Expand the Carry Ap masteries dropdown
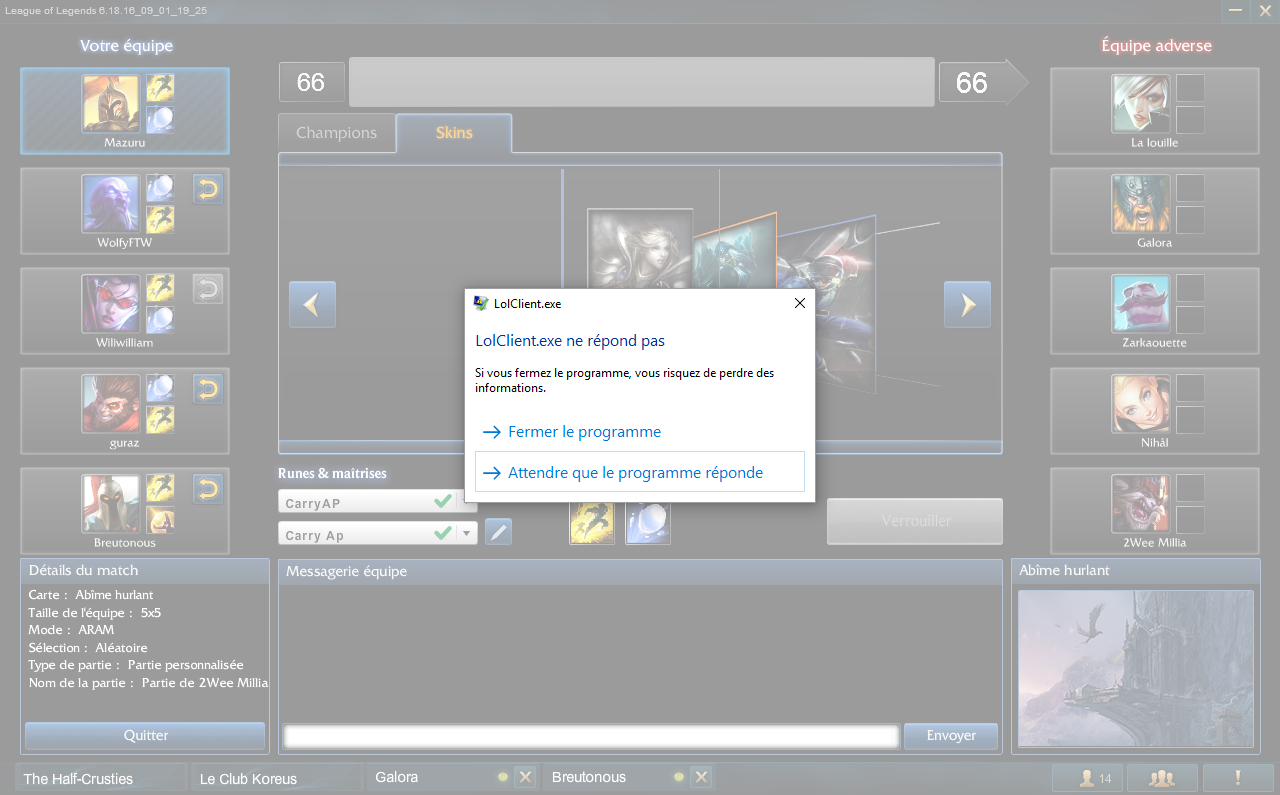 (466, 534)
